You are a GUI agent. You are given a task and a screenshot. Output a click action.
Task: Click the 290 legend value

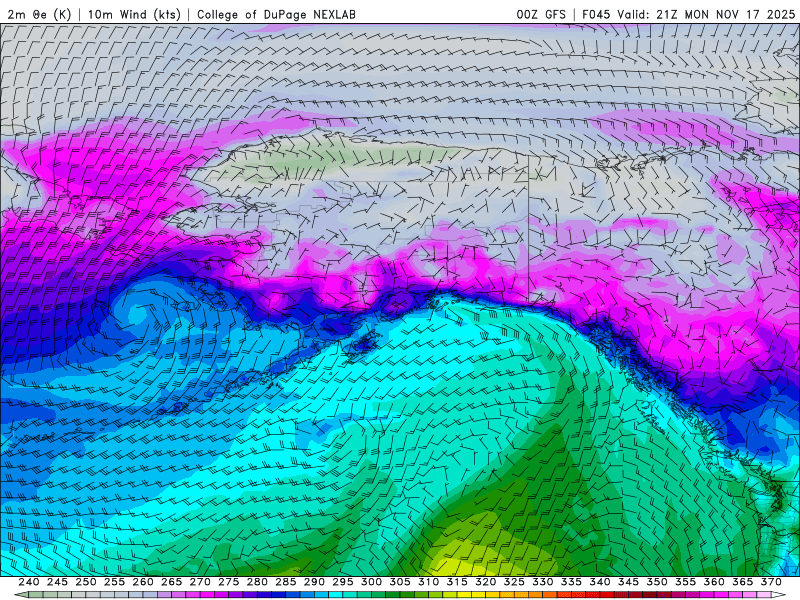(314, 582)
